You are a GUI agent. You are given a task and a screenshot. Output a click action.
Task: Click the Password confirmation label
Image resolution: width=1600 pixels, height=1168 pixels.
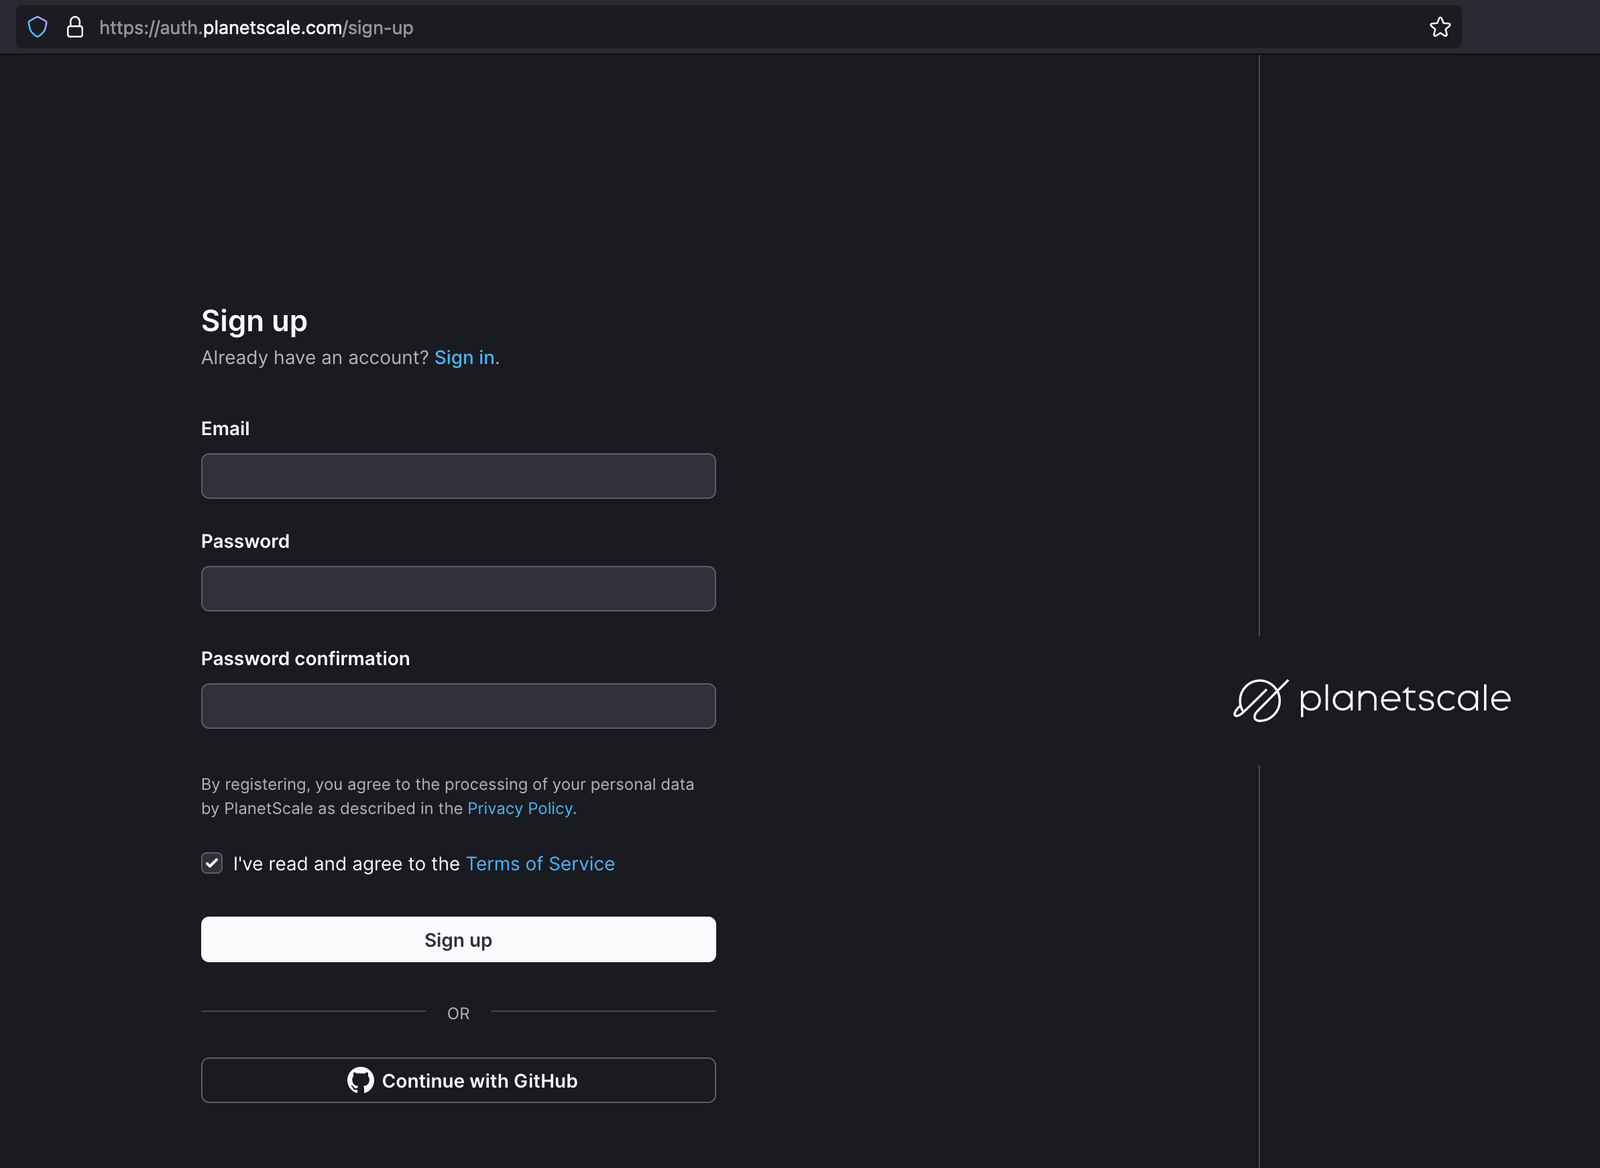point(305,659)
